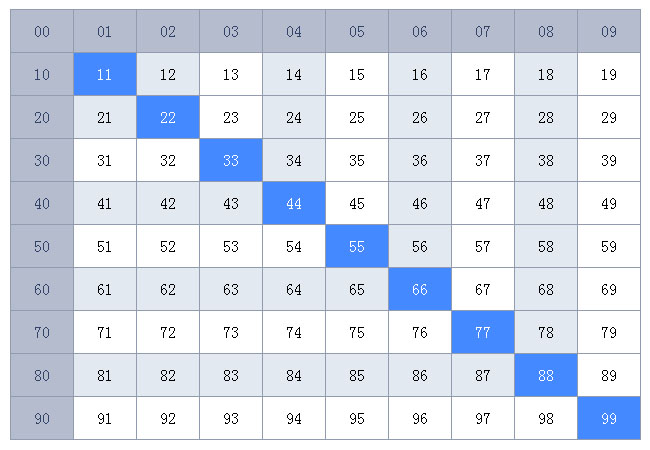Select column header 05

(x=357, y=32)
